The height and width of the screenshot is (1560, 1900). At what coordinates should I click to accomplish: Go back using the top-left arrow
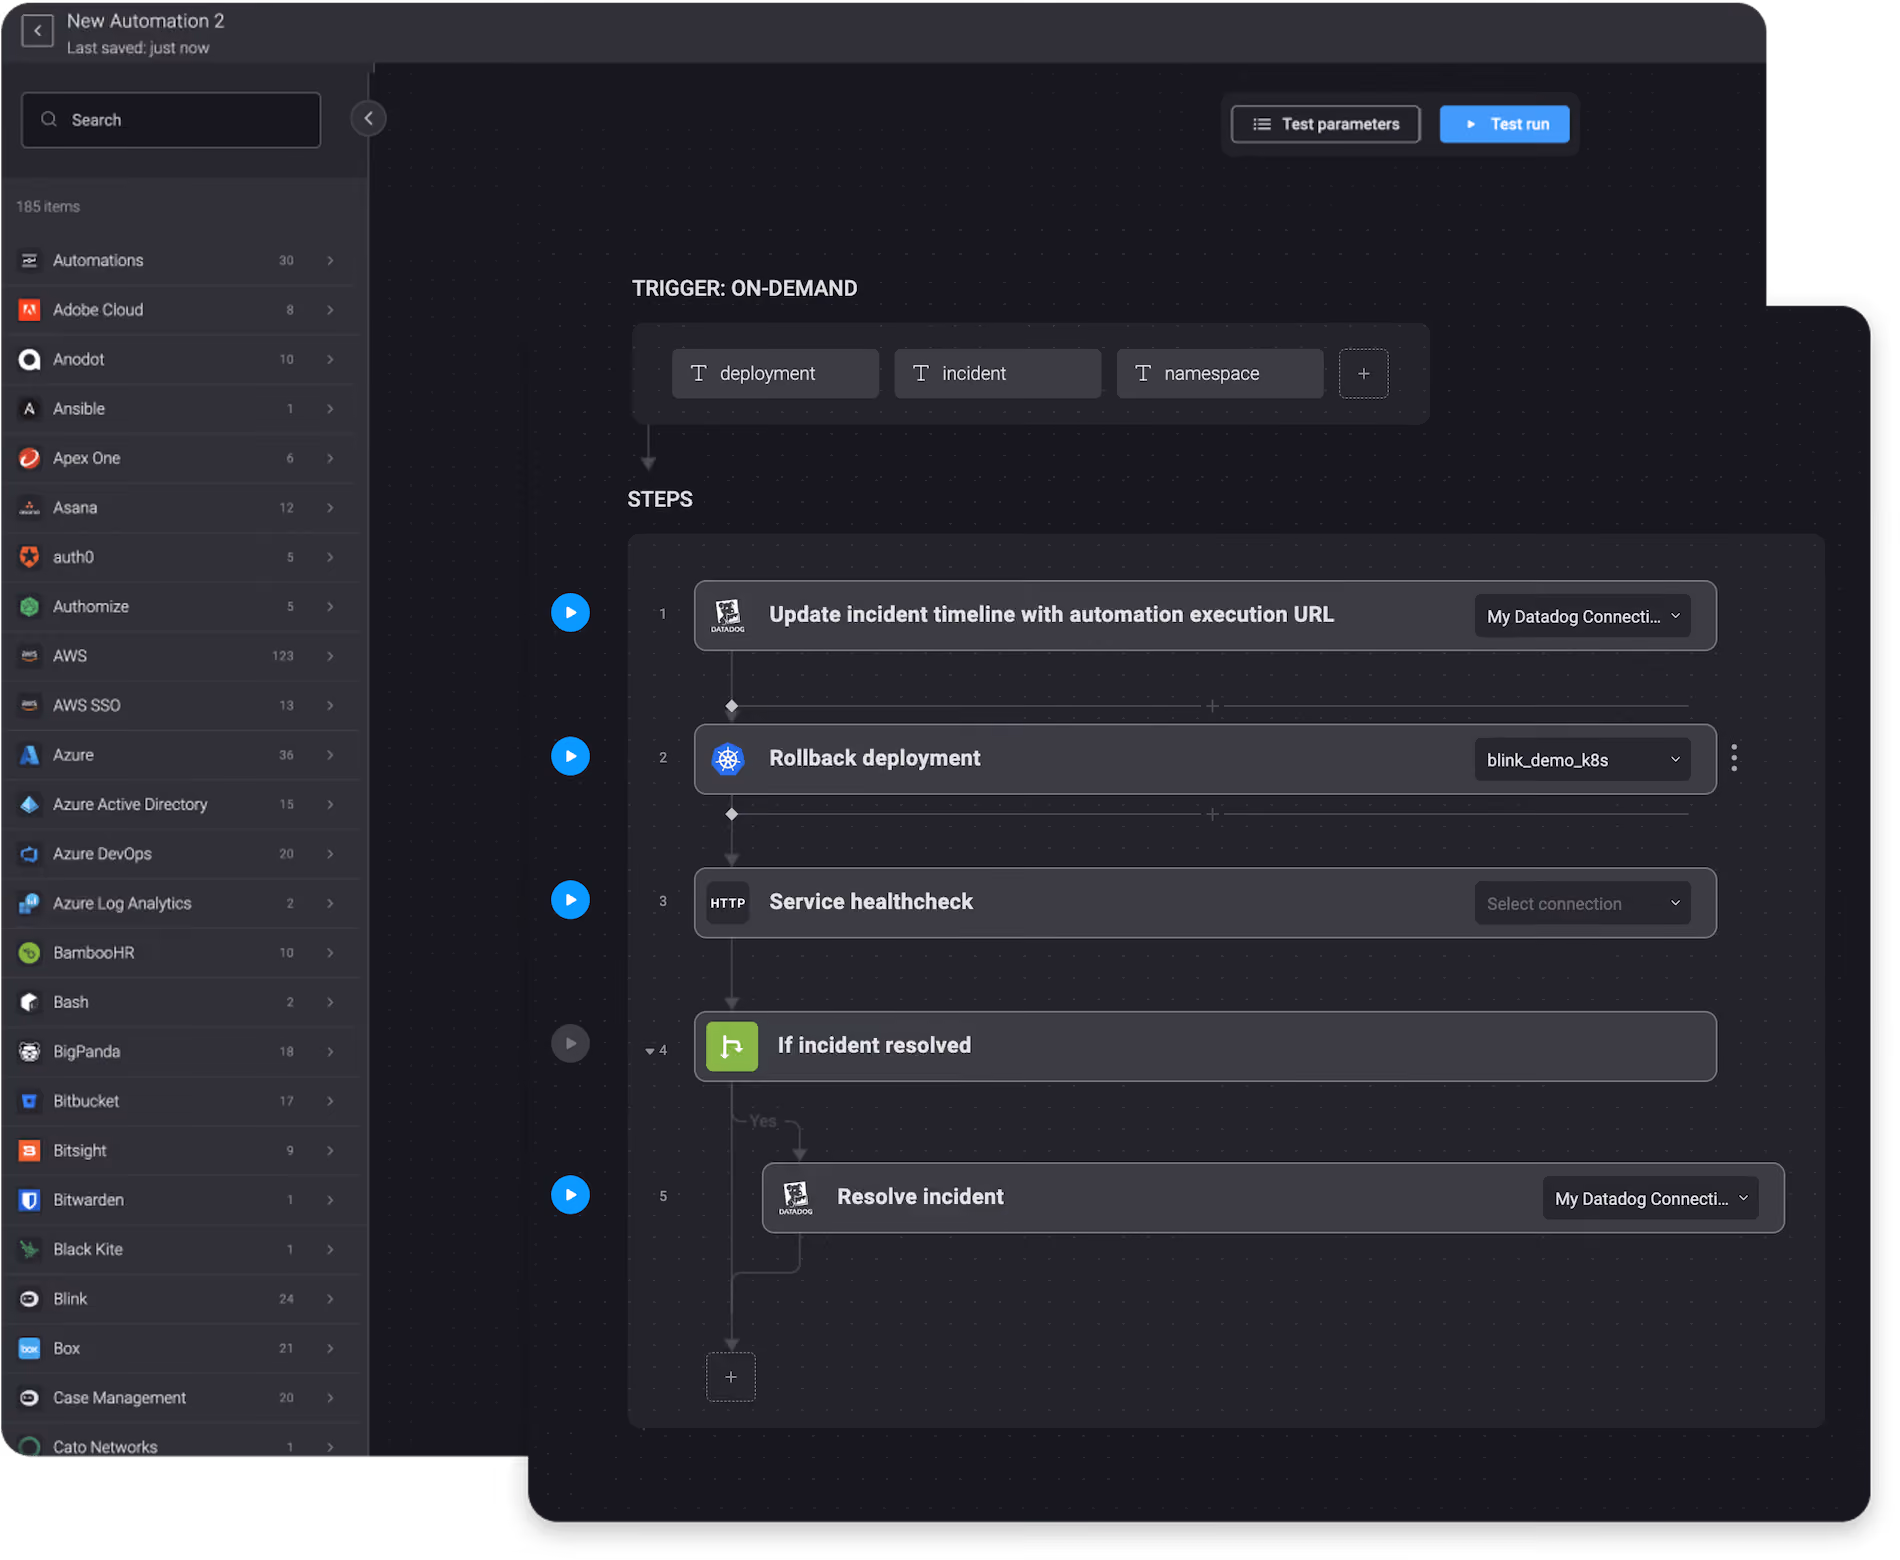pos(37,31)
